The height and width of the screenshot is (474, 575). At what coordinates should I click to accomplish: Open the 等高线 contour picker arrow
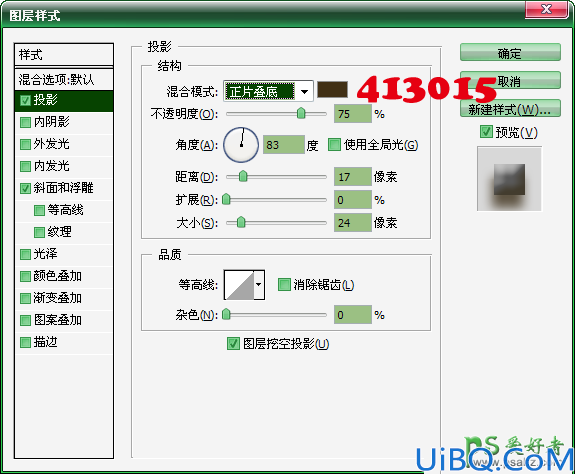(x=259, y=285)
